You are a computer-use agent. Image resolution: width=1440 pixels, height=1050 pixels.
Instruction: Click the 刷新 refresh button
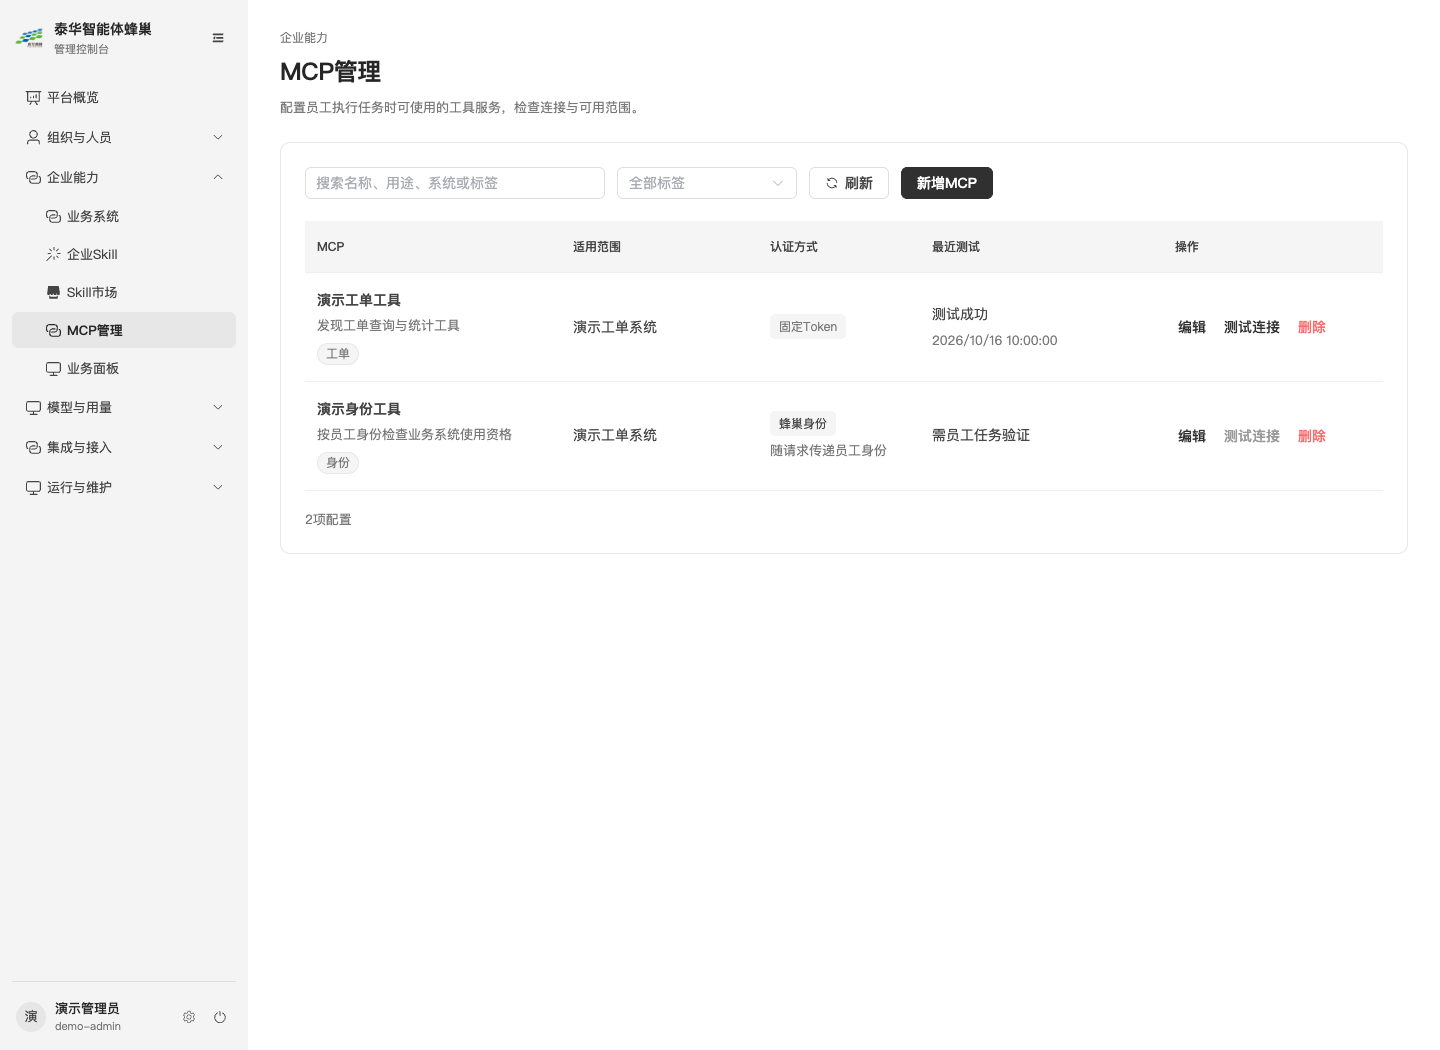(x=849, y=183)
